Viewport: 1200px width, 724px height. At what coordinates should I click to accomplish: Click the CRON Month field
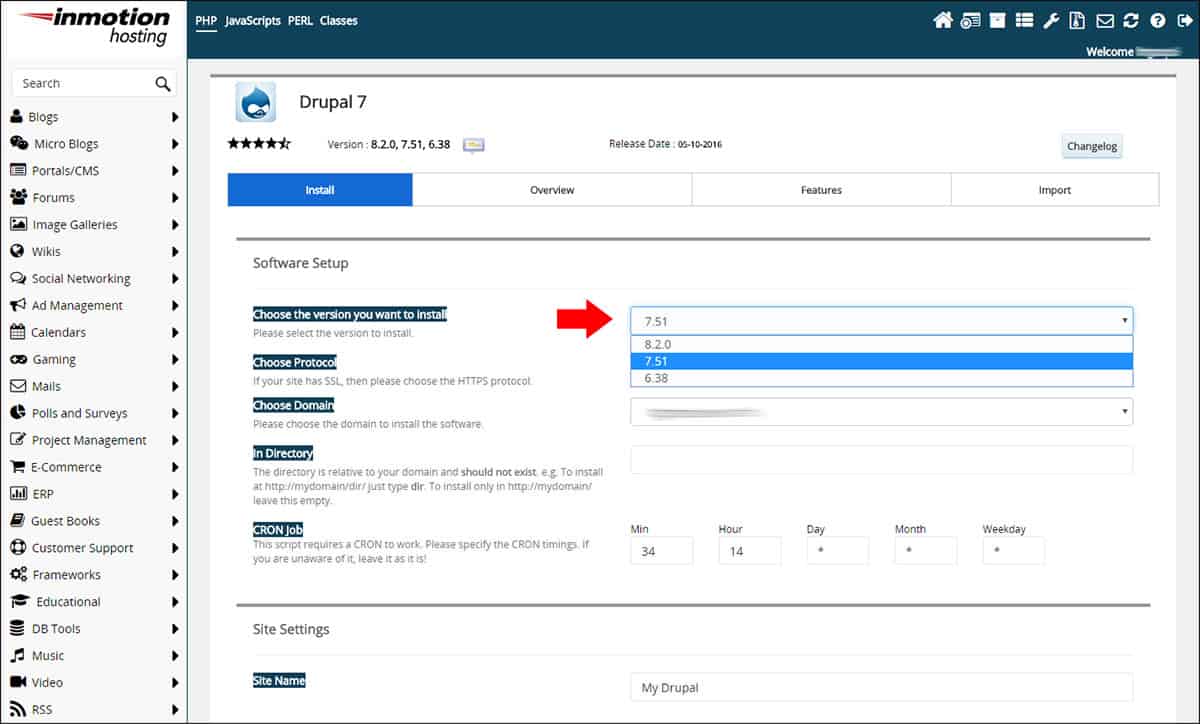pyautogui.click(x=925, y=551)
